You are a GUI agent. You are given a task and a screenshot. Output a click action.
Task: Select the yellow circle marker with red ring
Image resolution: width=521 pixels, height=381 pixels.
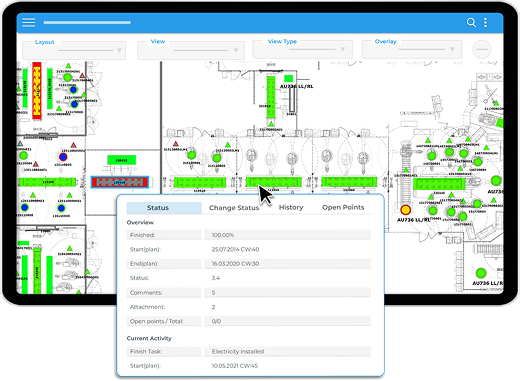pyautogui.click(x=405, y=210)
